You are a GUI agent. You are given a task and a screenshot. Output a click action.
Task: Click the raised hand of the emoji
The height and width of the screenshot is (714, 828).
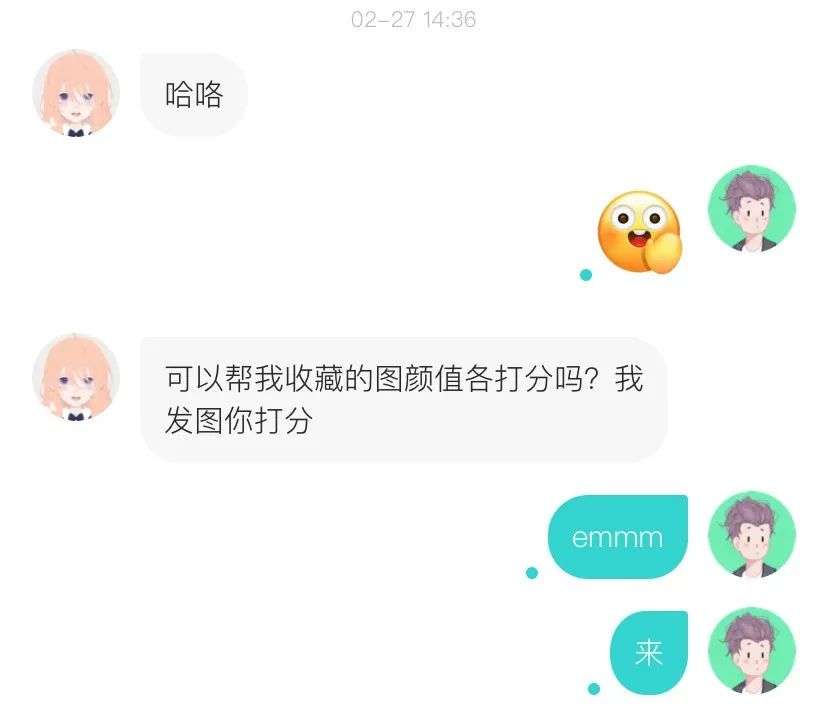665,253
